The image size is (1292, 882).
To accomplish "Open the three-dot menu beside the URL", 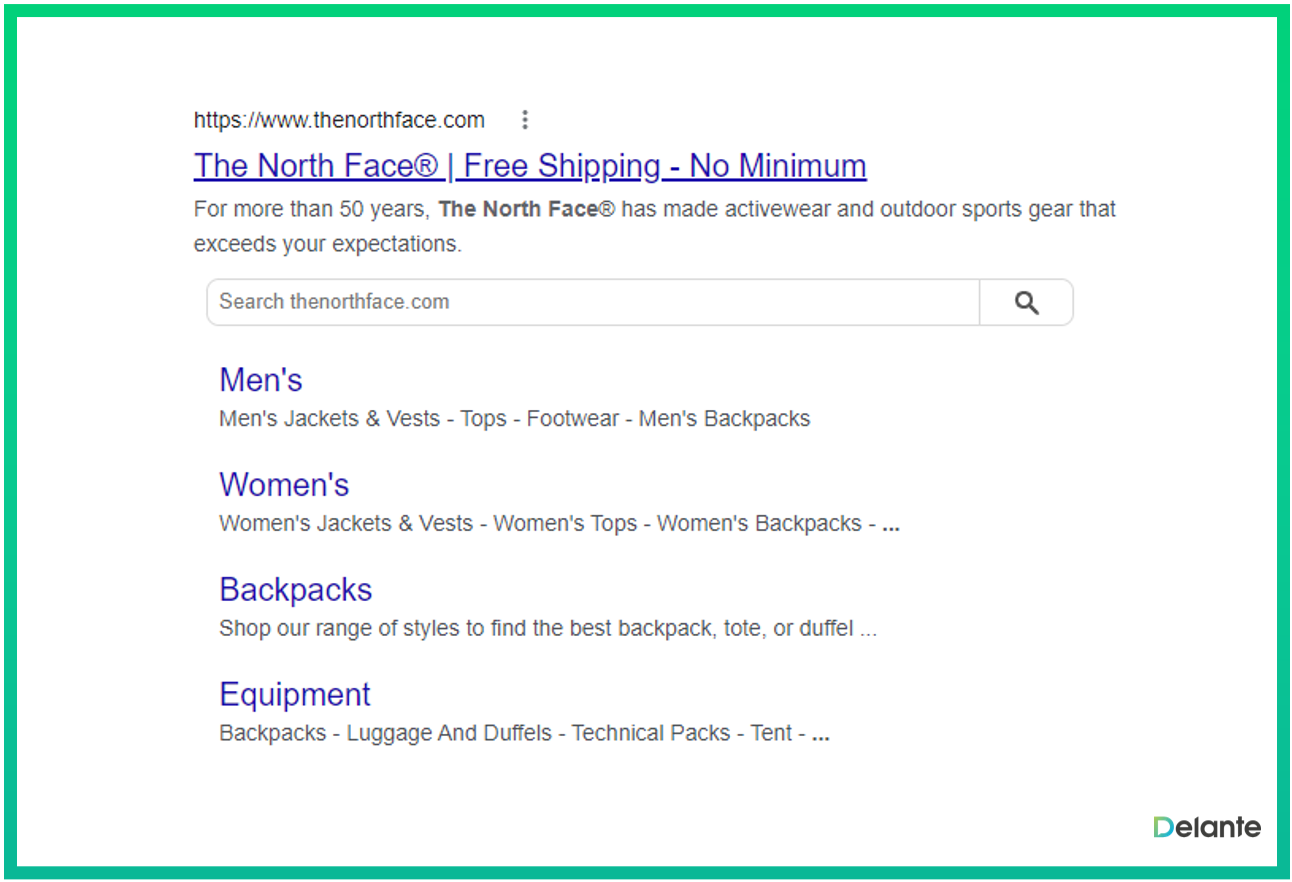I will [x=525, y=120].
